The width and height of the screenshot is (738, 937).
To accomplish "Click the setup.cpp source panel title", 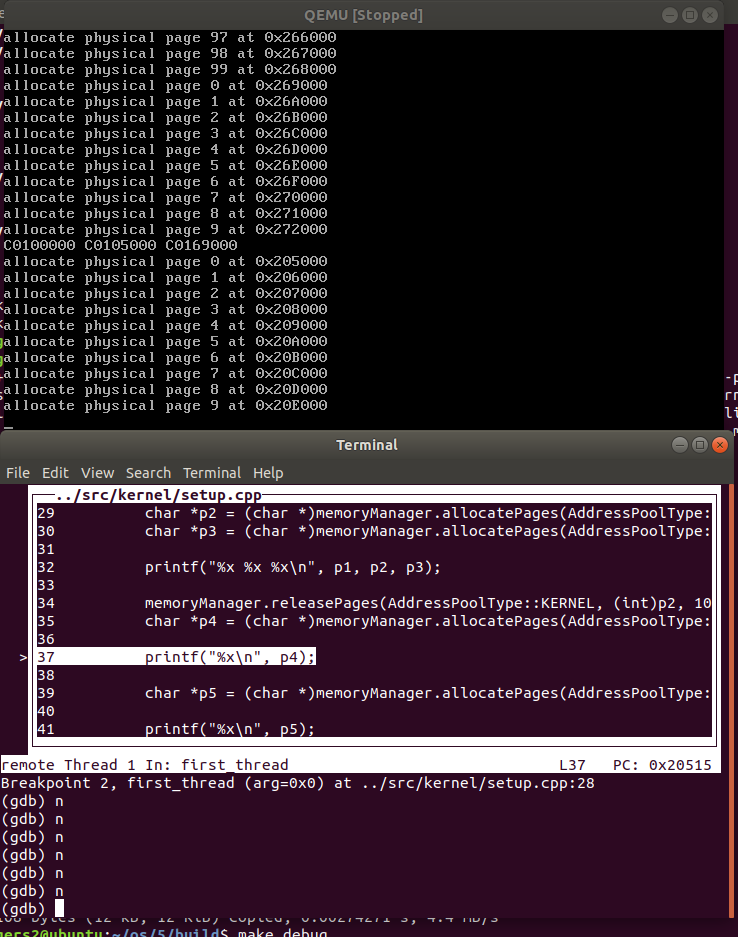I will tap(158, 497).
